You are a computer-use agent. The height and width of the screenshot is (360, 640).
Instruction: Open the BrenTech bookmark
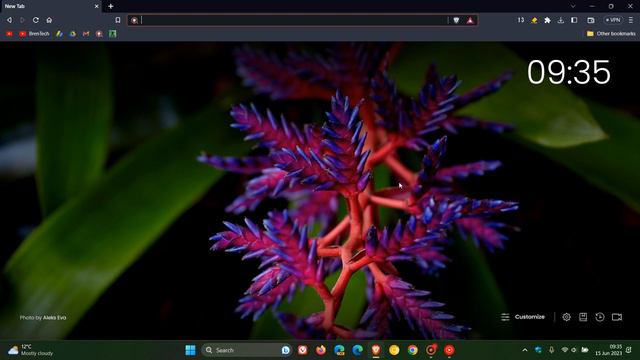click(34, 34)
